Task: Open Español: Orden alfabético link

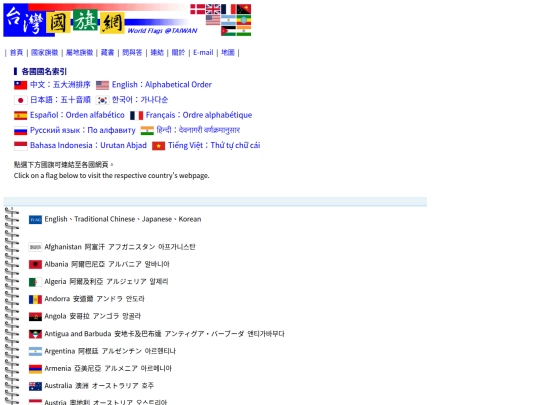Action: tap(77, 115)
